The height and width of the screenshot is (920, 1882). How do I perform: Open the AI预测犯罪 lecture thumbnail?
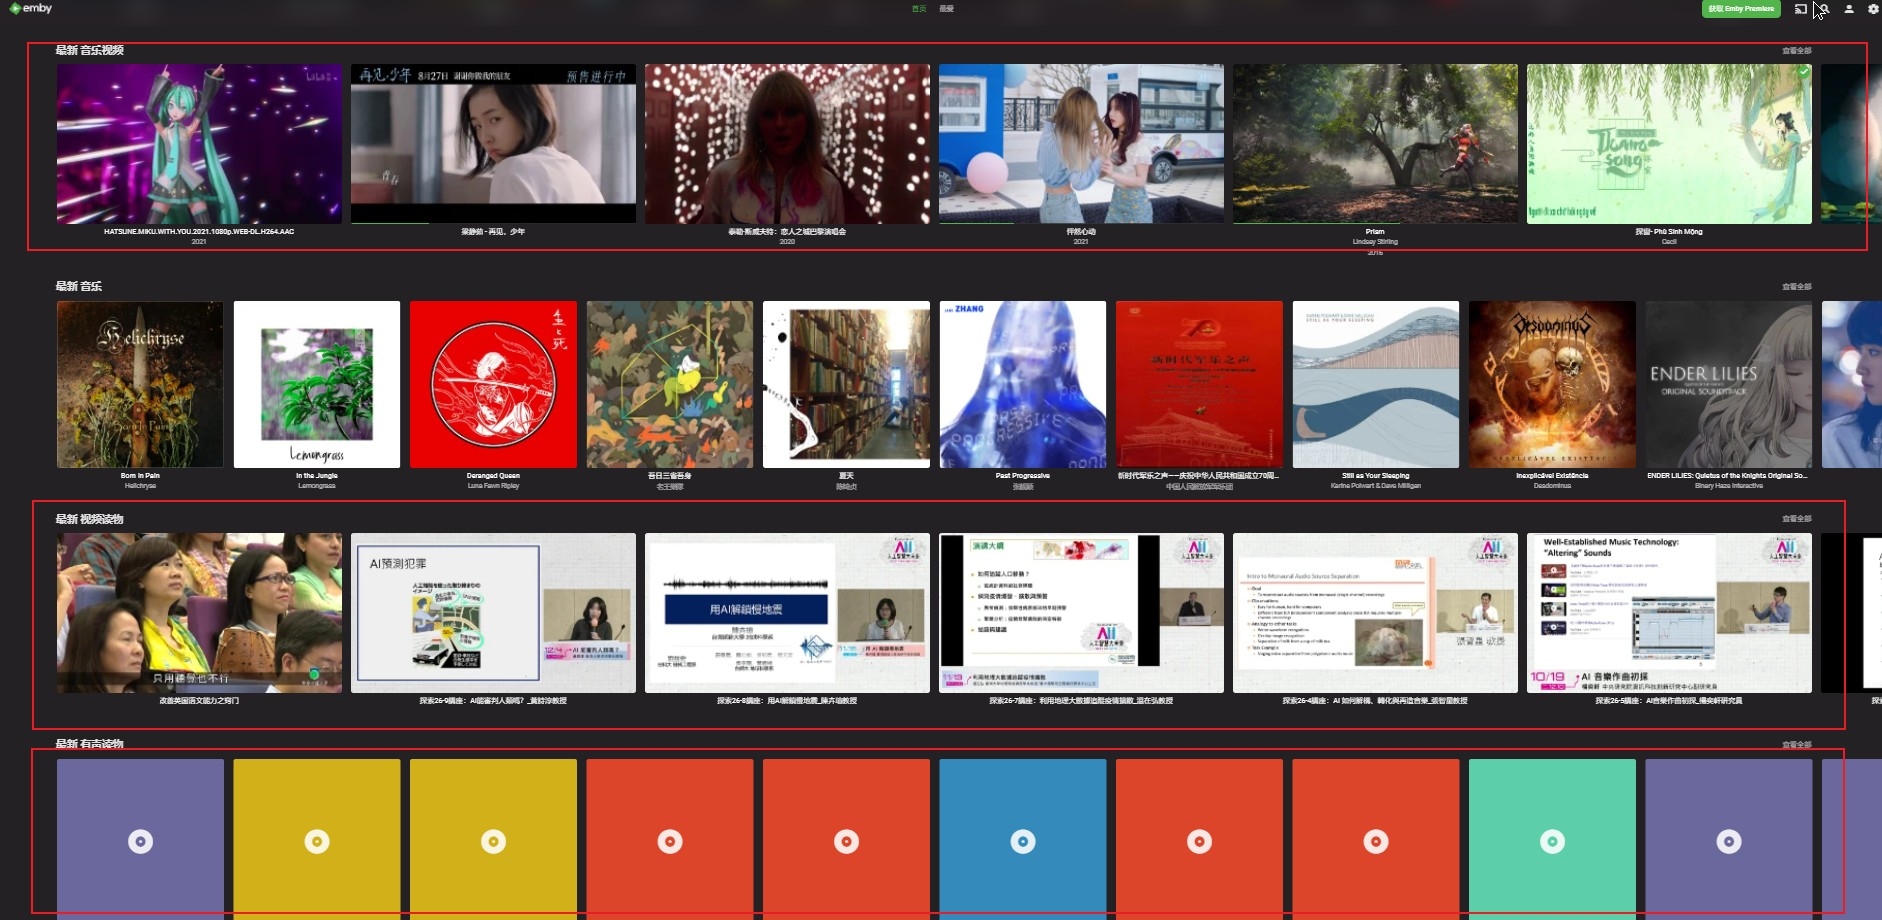click(x=493, y=613)
